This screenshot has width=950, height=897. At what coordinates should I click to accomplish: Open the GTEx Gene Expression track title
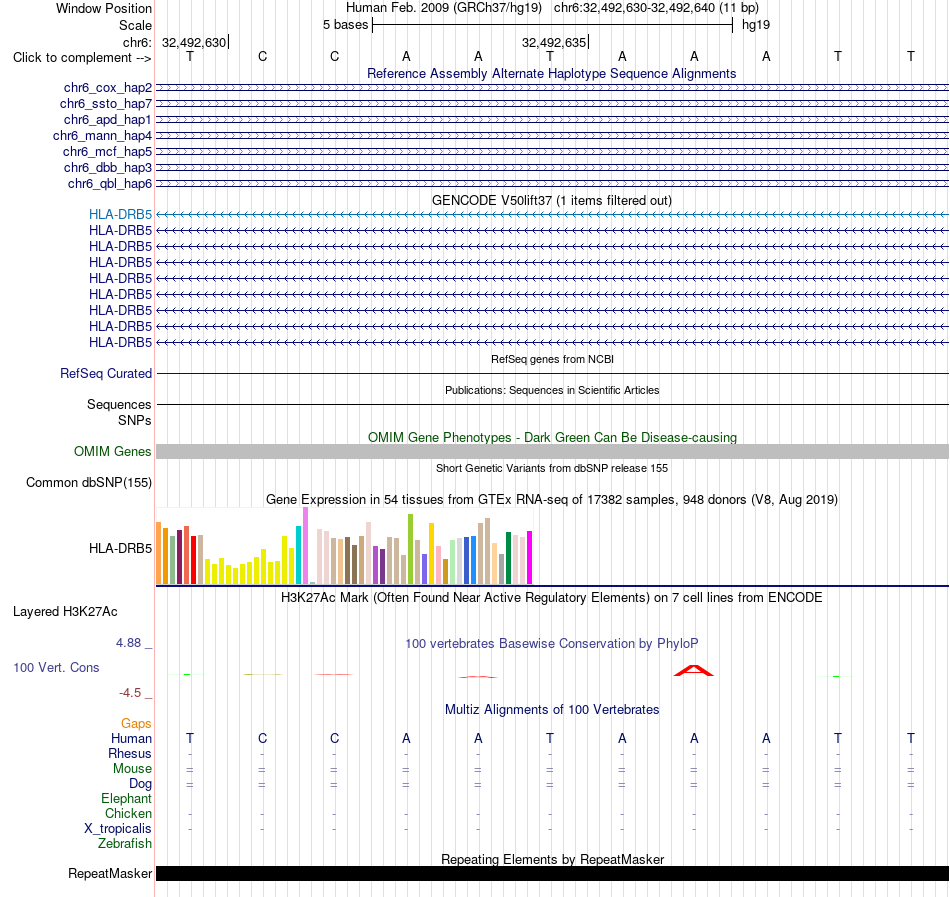(x=552, y=500)
